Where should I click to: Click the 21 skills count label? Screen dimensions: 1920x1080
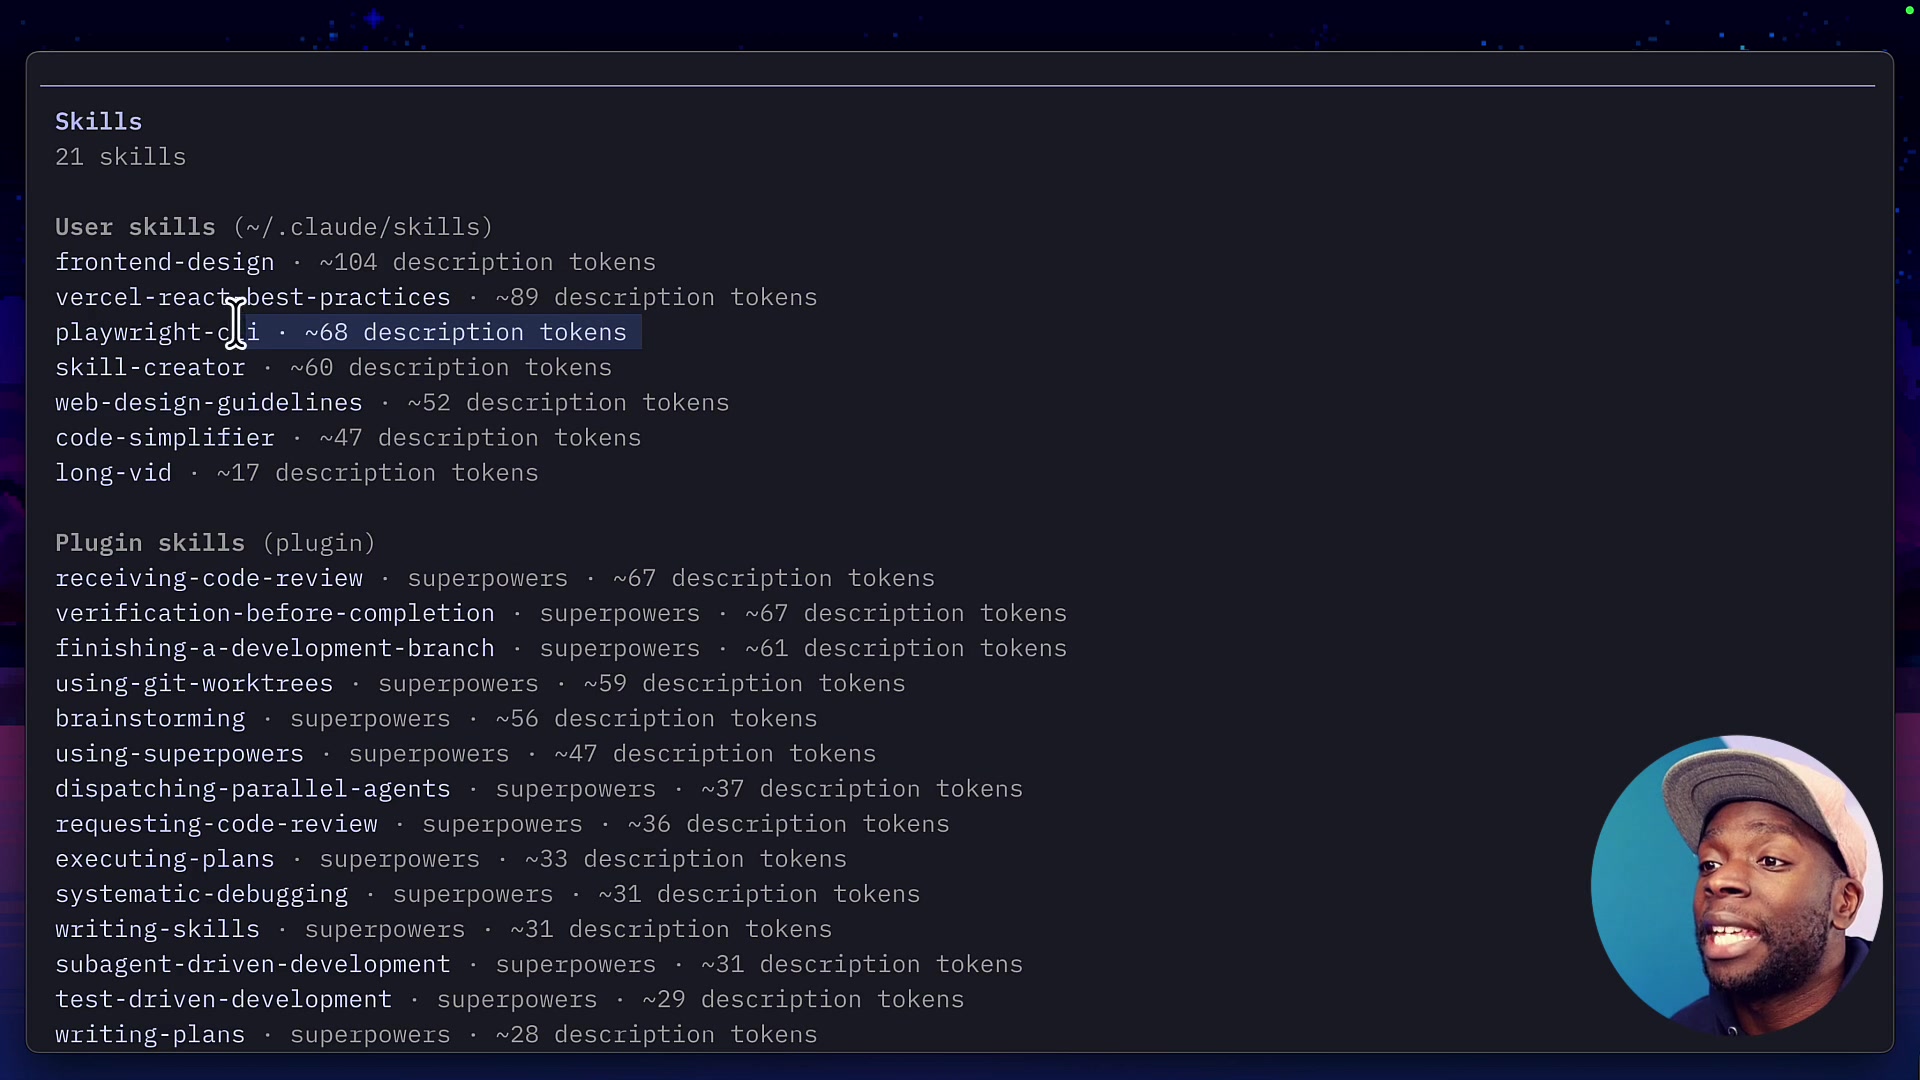(119, 157)
